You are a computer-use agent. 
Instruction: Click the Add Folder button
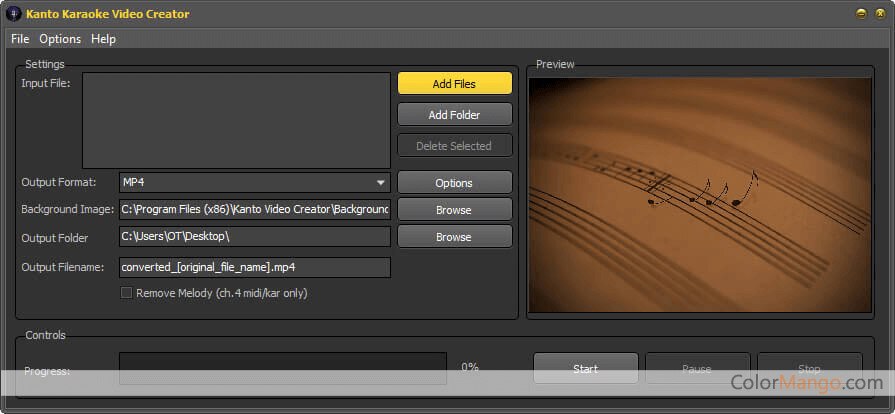454,114
